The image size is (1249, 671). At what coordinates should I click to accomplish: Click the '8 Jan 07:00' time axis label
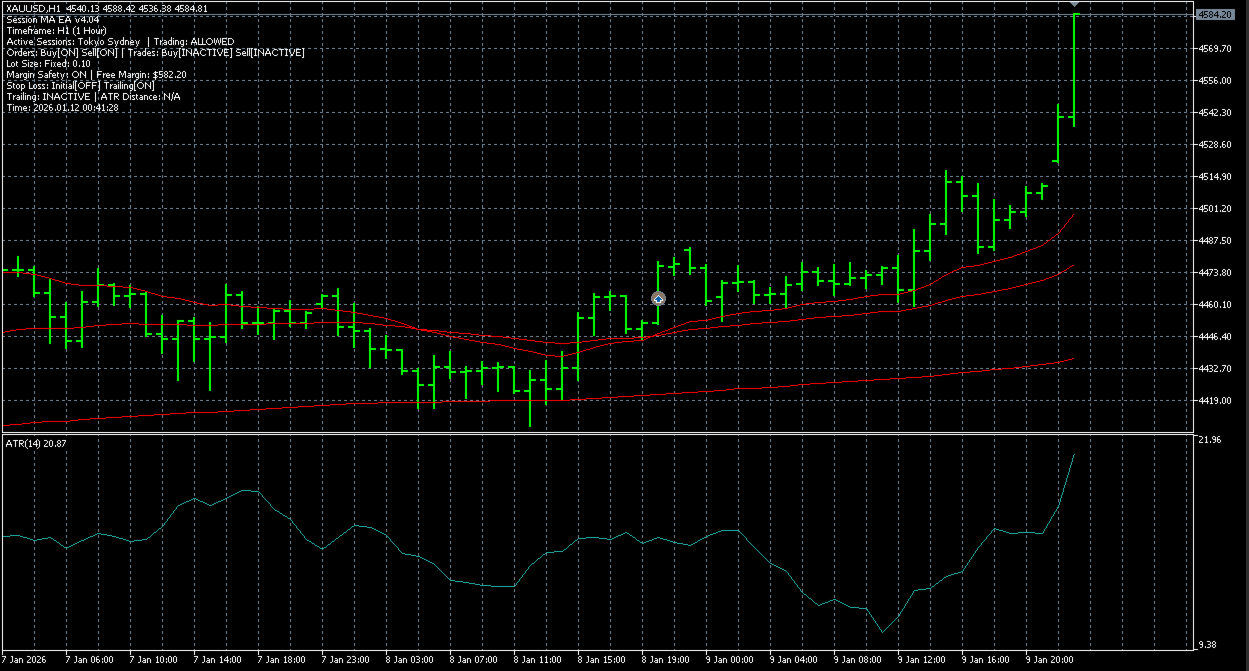(474, 660)
